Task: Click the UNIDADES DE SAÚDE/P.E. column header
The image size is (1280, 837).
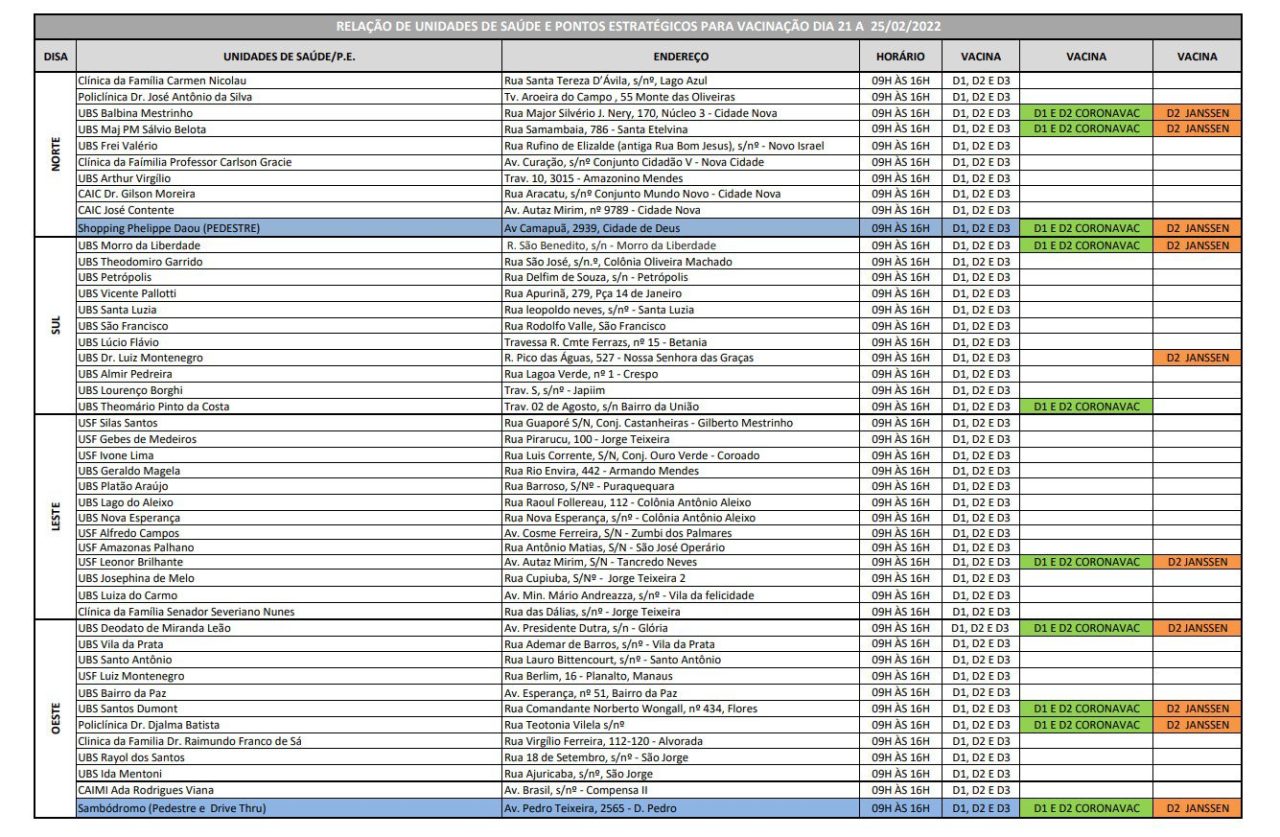Action: (x=288, y=57)
